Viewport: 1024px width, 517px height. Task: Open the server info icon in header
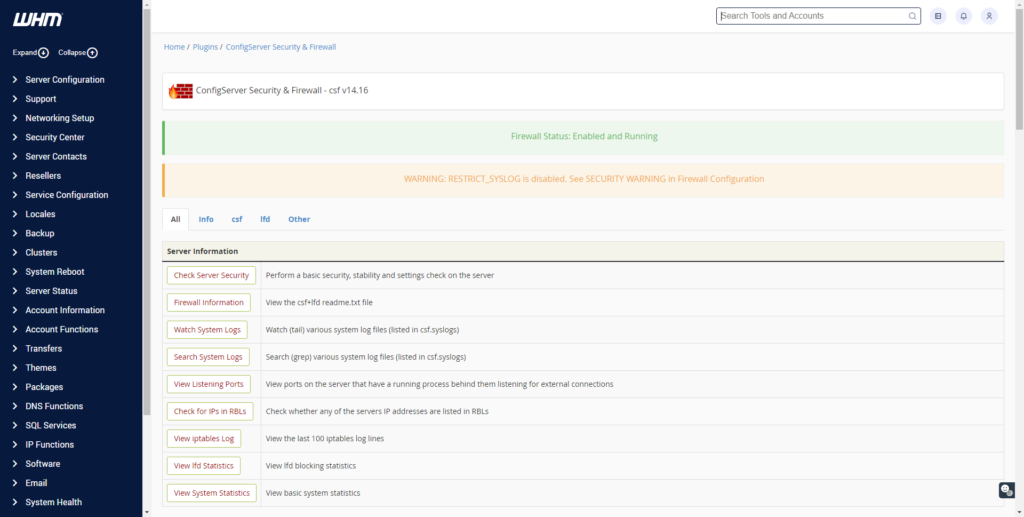click(938, 16)
